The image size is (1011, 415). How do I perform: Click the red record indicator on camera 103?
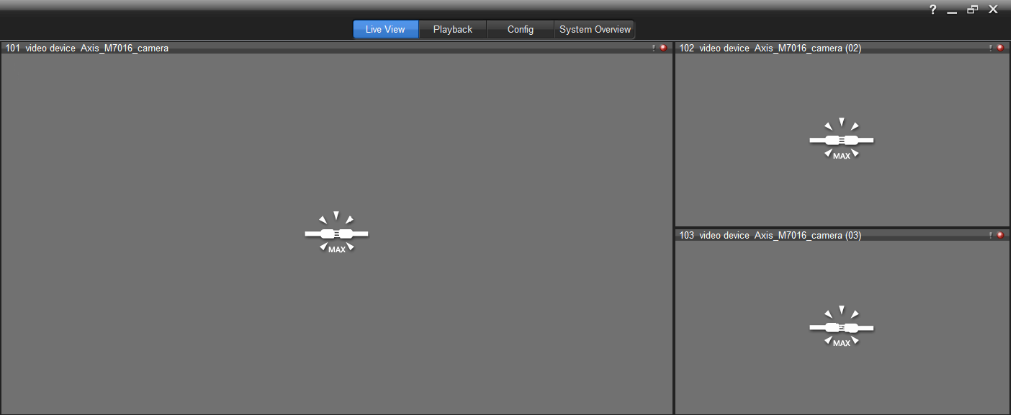click(999, 235)
